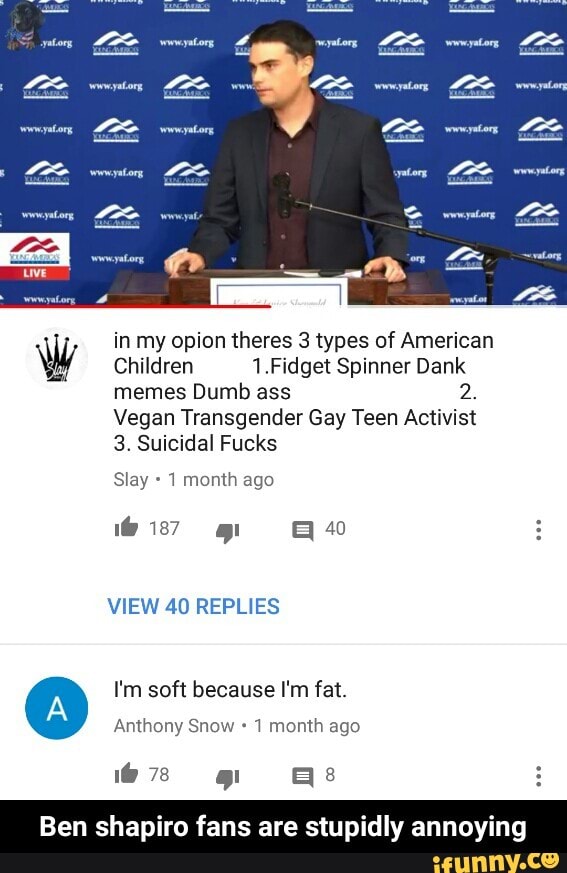Tap the LIVE badge on the video

click(x=35, y=273)
